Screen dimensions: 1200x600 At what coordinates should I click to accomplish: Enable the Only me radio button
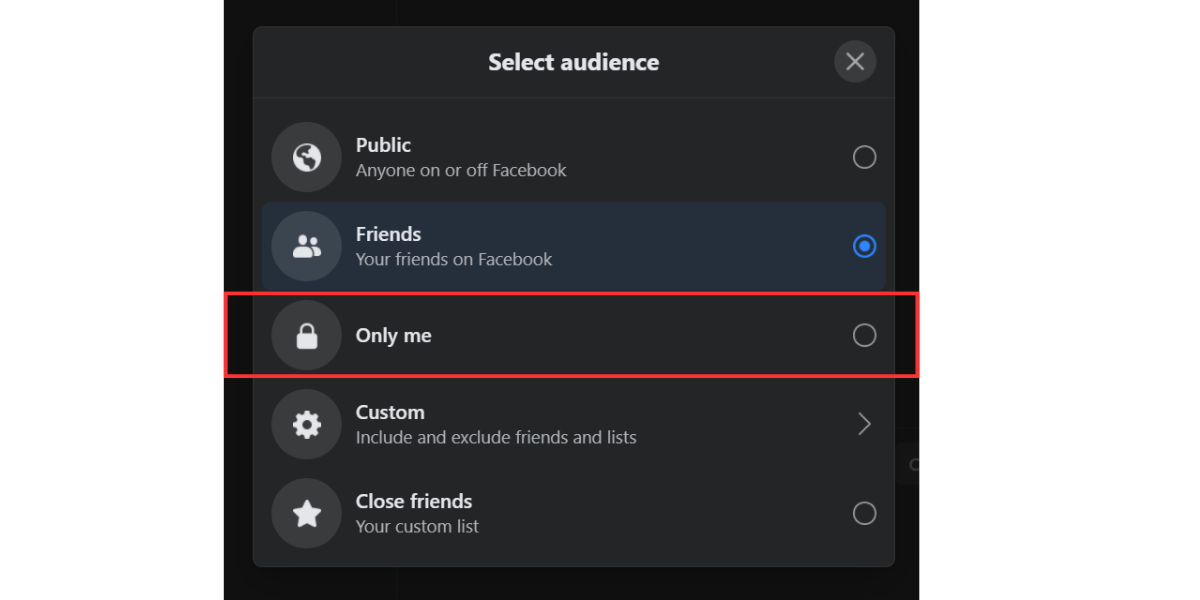click(864, 335)
